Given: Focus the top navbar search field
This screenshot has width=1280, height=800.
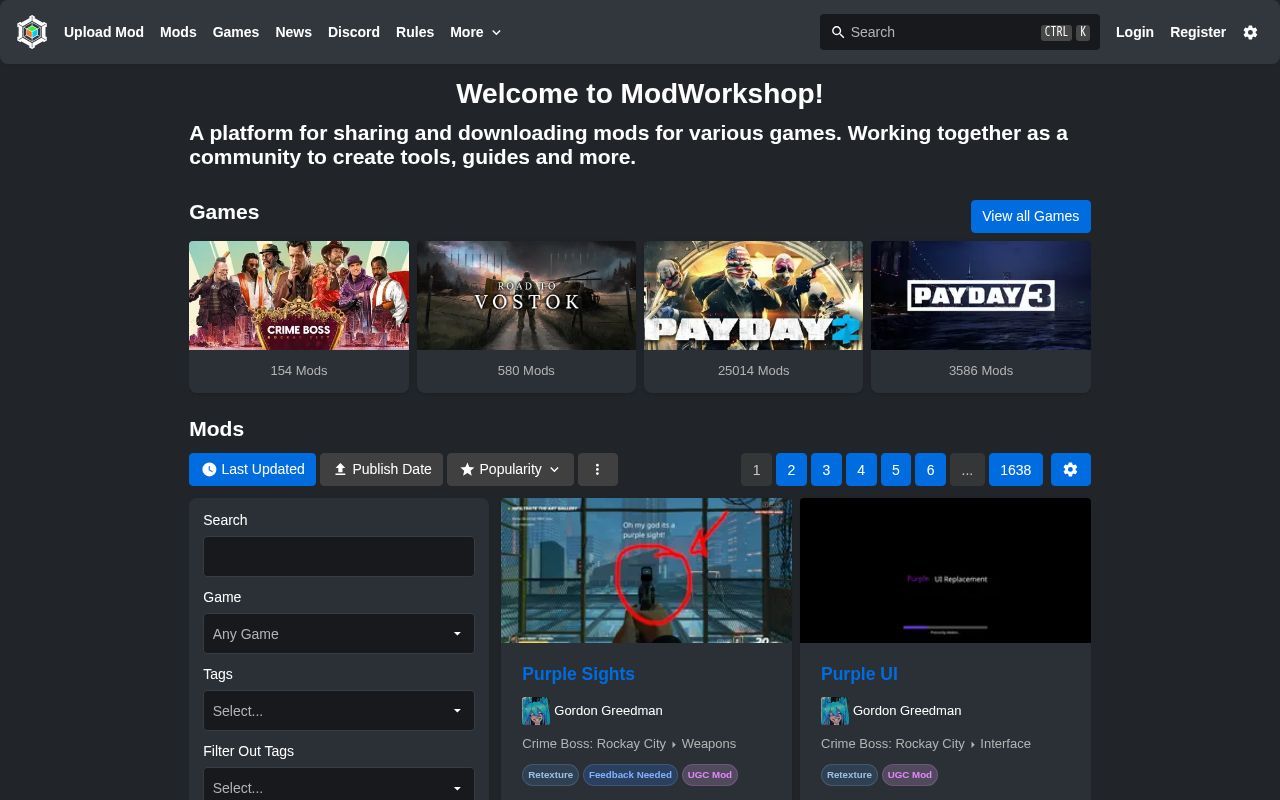Looking at the screenshot, I should 960,32.
